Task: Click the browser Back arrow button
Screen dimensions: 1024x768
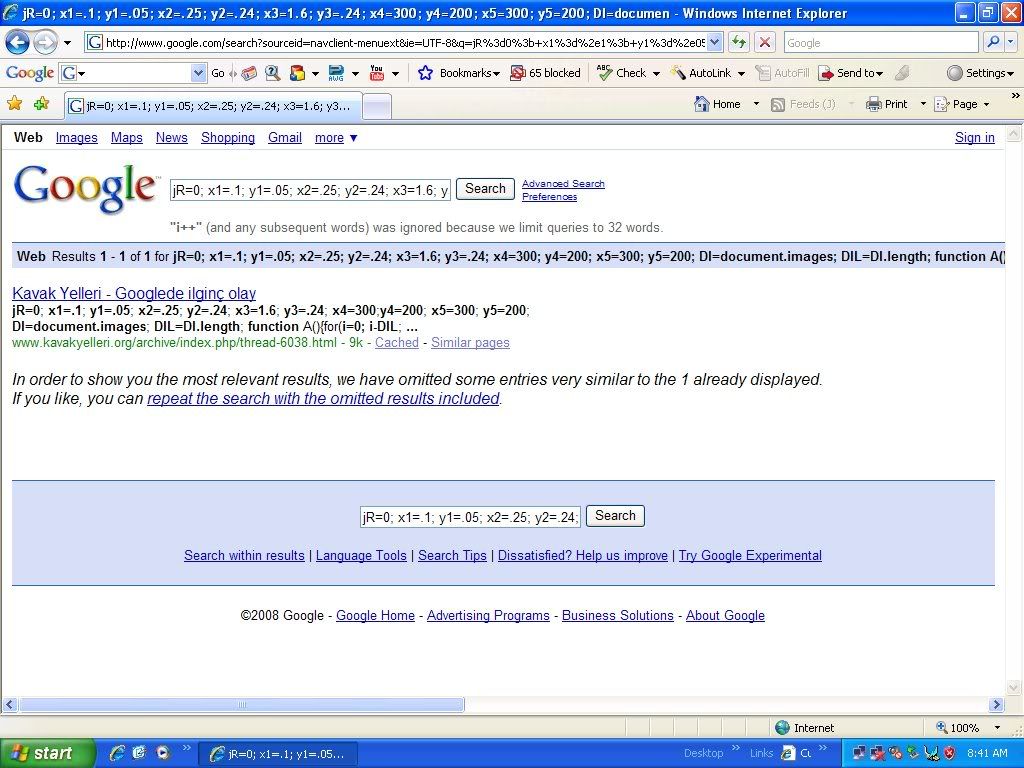Action: coord(18,42)
